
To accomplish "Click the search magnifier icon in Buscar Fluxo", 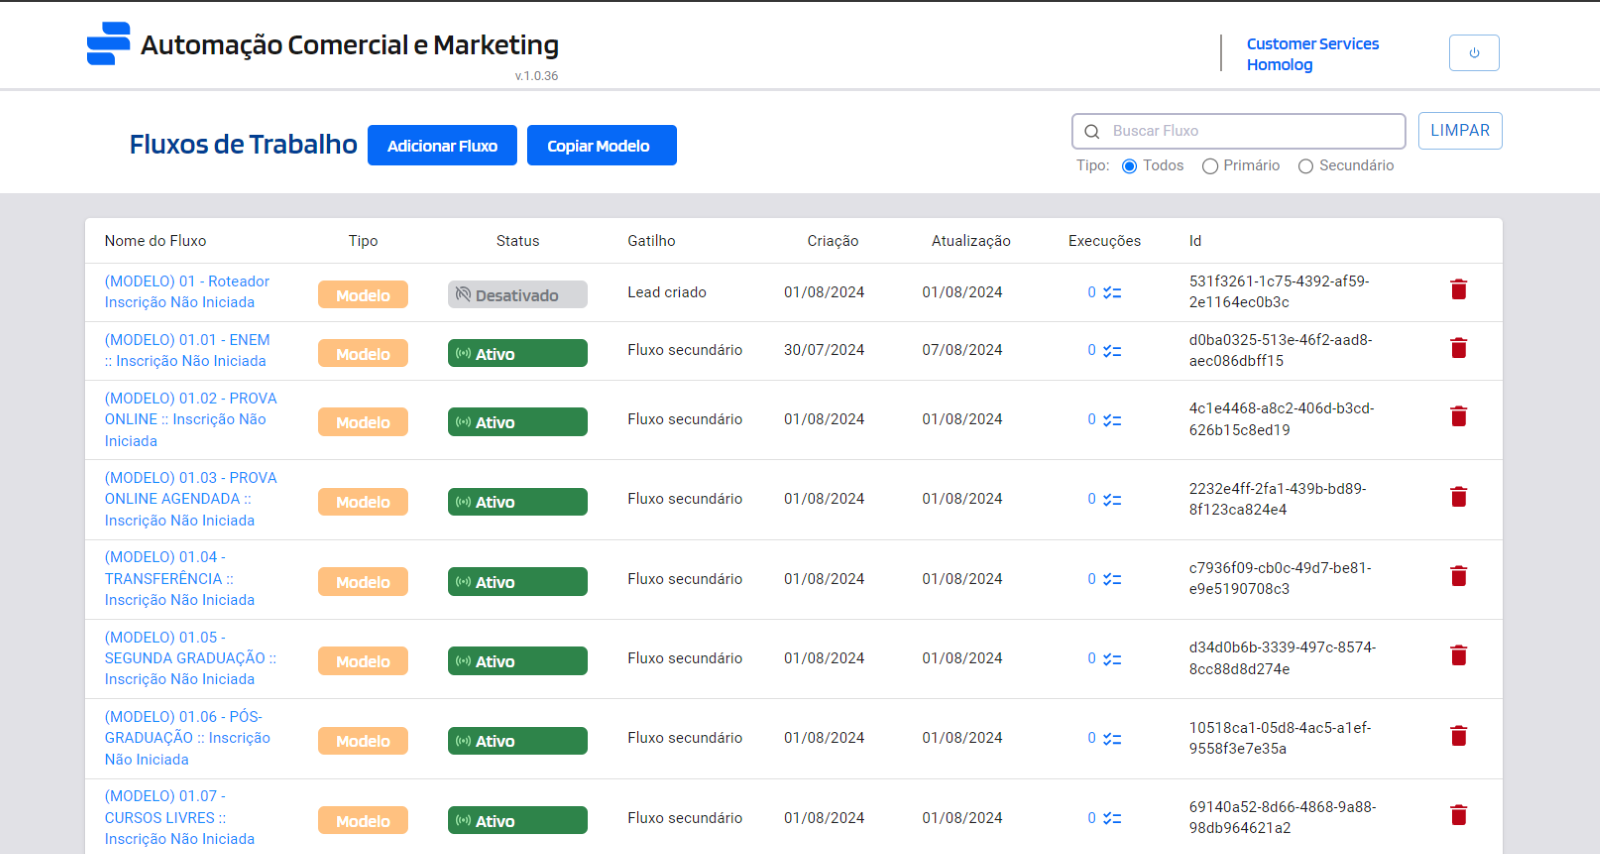I will [x=1092, y=131].
